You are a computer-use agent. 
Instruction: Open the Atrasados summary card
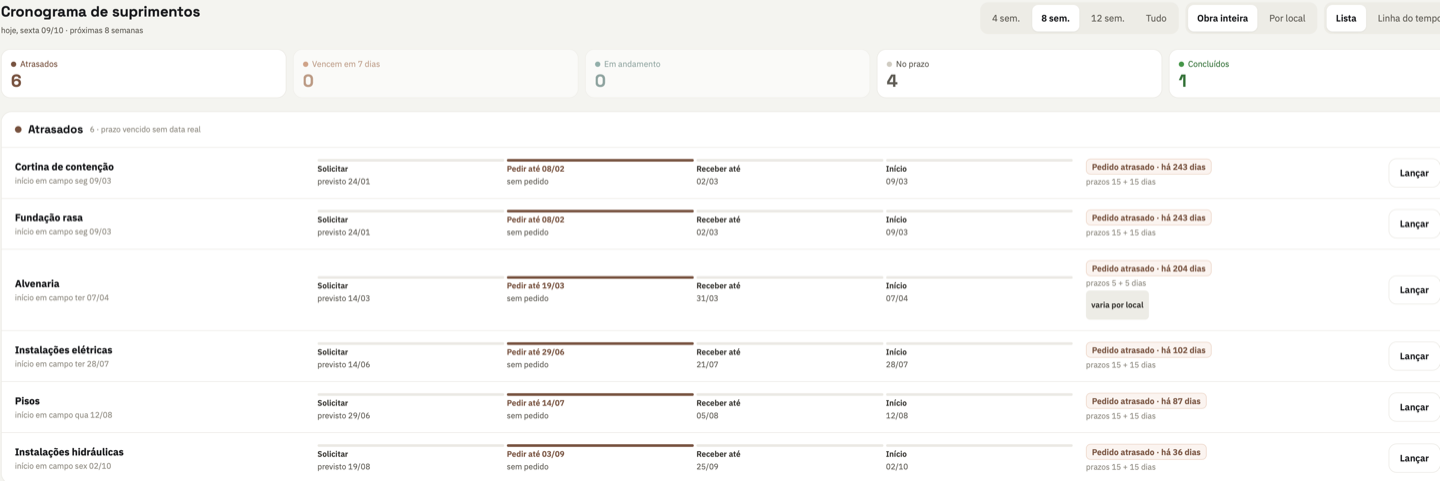[x=143, y=73]
